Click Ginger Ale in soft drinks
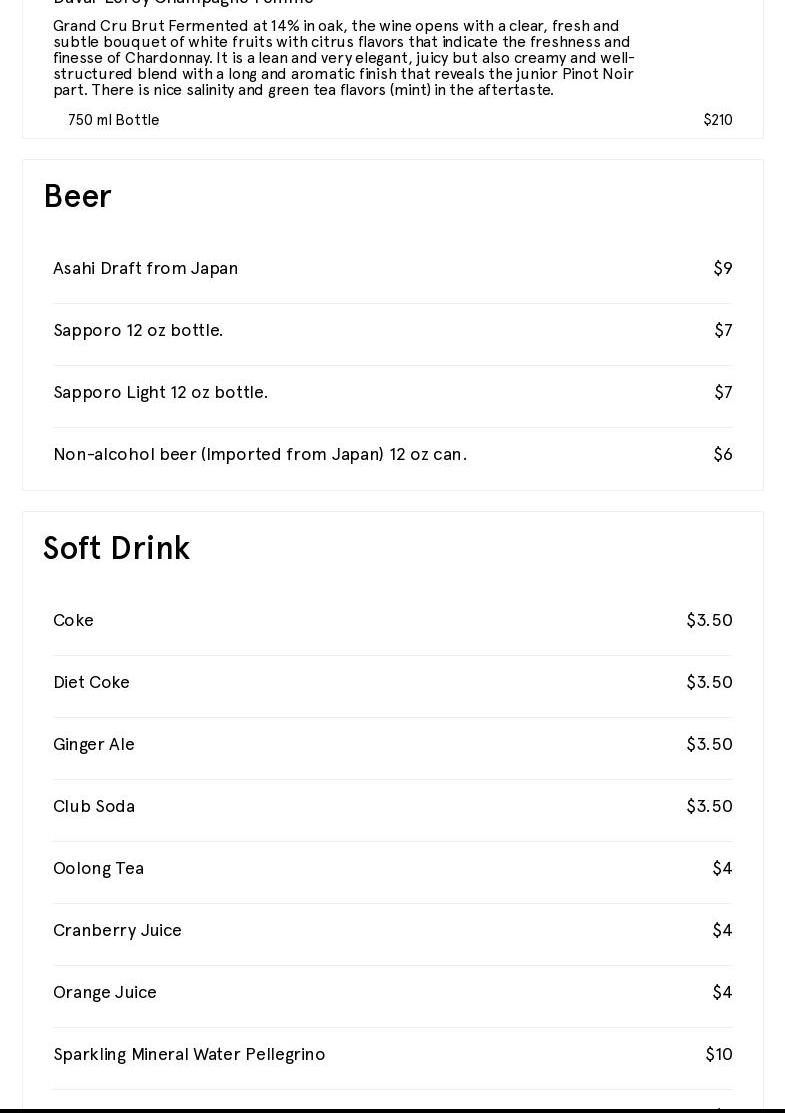The height and width of the screenshot is (1113, 785). tap(94, 744)
